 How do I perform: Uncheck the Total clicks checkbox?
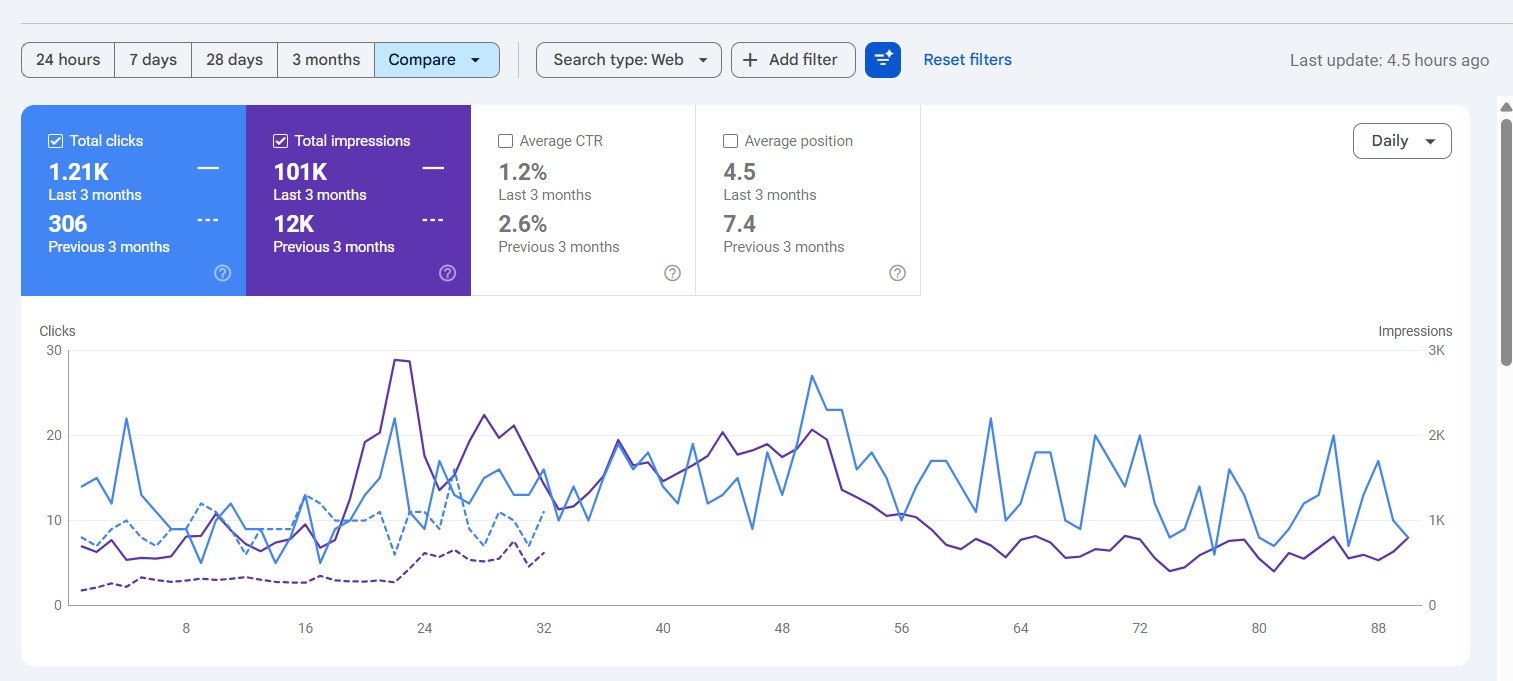pos(56,141)
